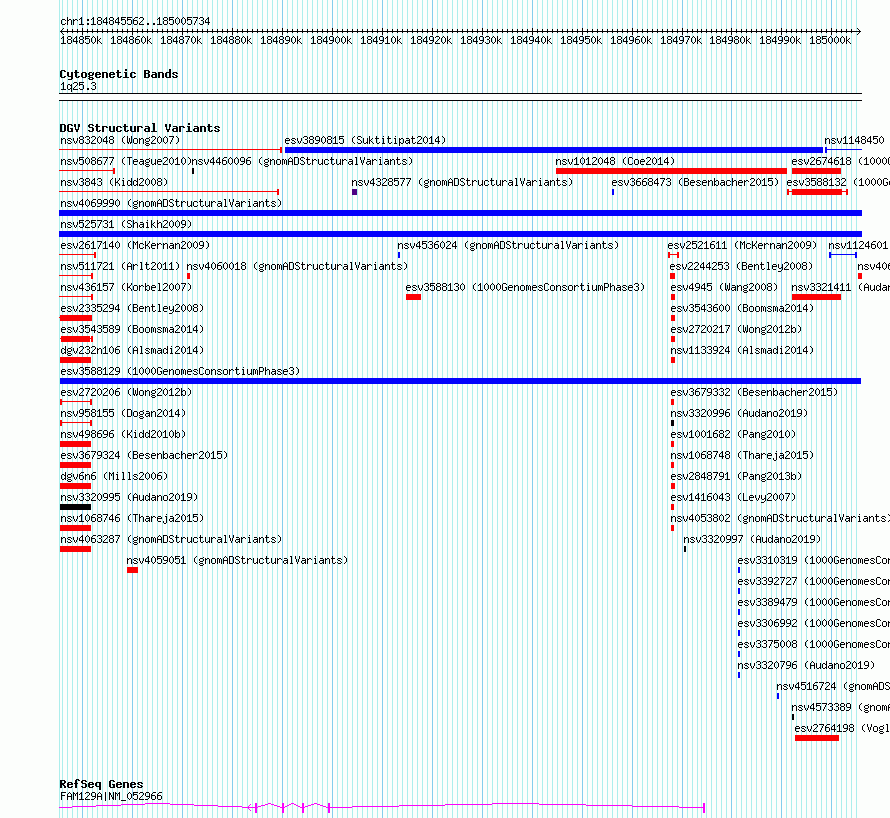Click the blue esv3588129 variant bar
The height and width of the screenshot is (818, 890).
[x=460, y=381]
